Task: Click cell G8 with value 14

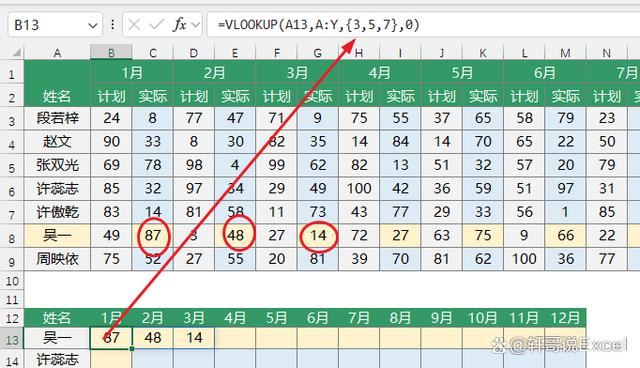Action: pyautogui.click(x=318, y=235)
